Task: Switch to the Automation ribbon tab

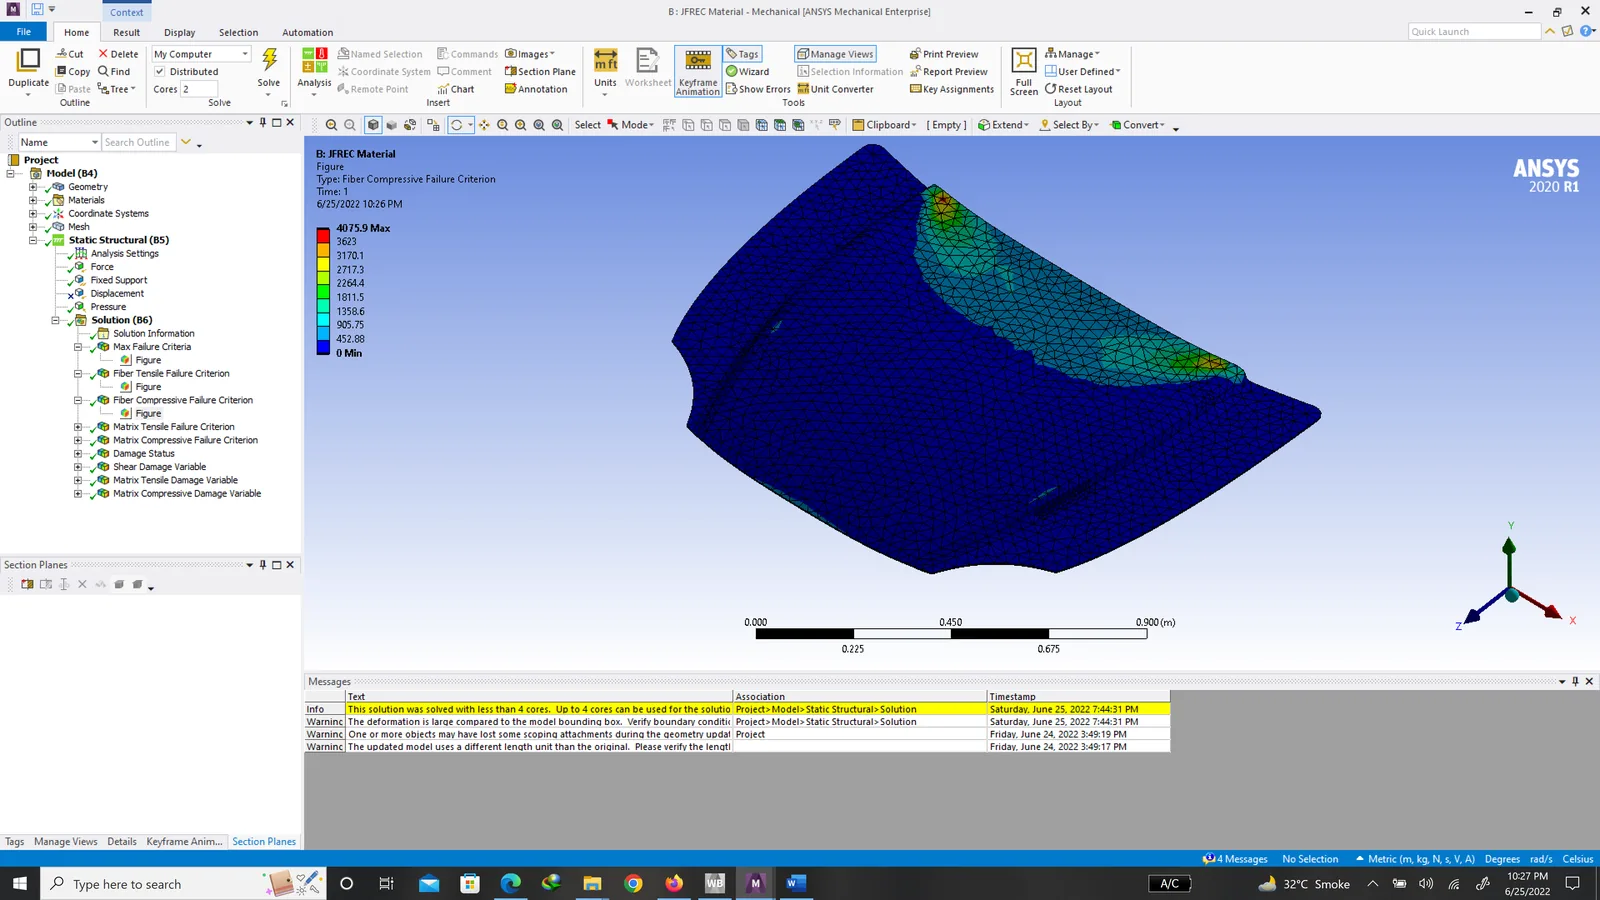Action: click(308, 32)
